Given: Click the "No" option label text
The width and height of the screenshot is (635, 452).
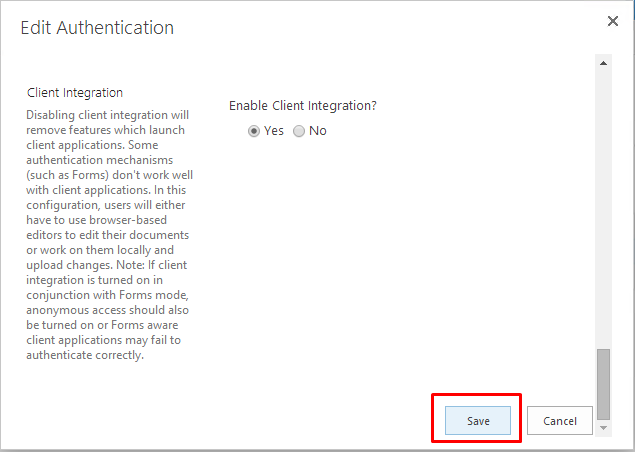Looking at the screenshot, I should pyautogui.click(x=318, y=131).
